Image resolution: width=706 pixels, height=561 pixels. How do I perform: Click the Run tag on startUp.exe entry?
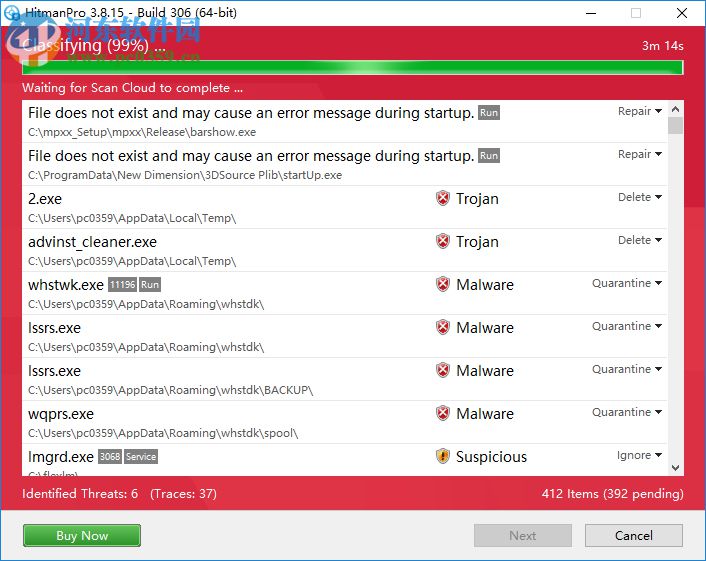pyautogui.click(x=489, y=156)
